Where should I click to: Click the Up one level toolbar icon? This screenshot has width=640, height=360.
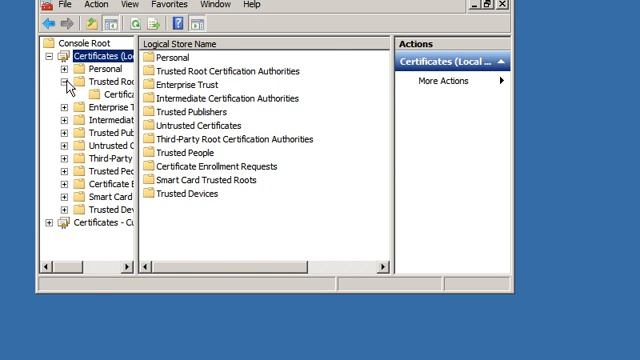[92, 24]
